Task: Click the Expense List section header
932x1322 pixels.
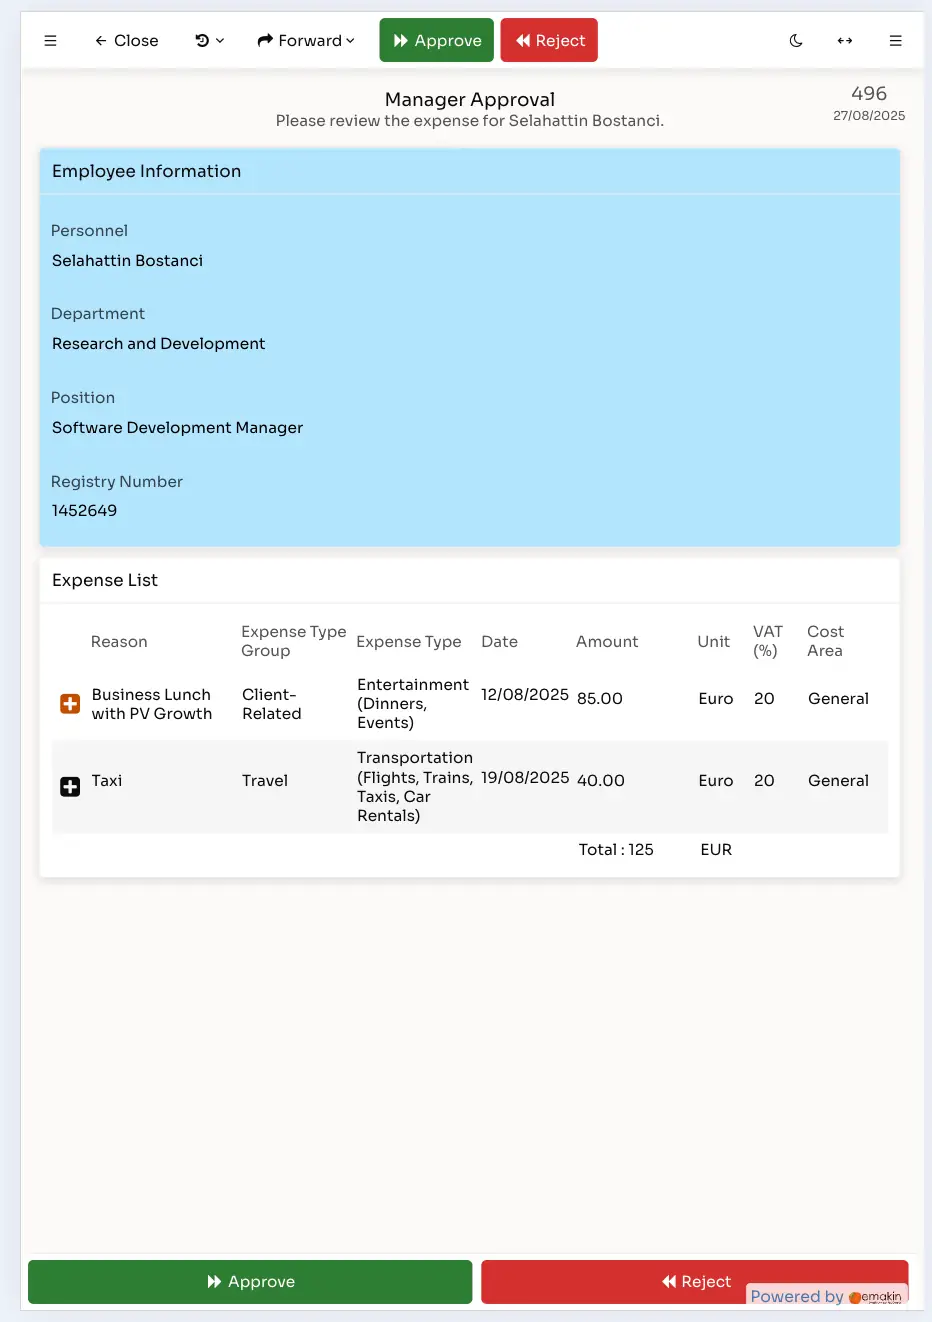Action: pyautogui.click(x=105, y=580)
